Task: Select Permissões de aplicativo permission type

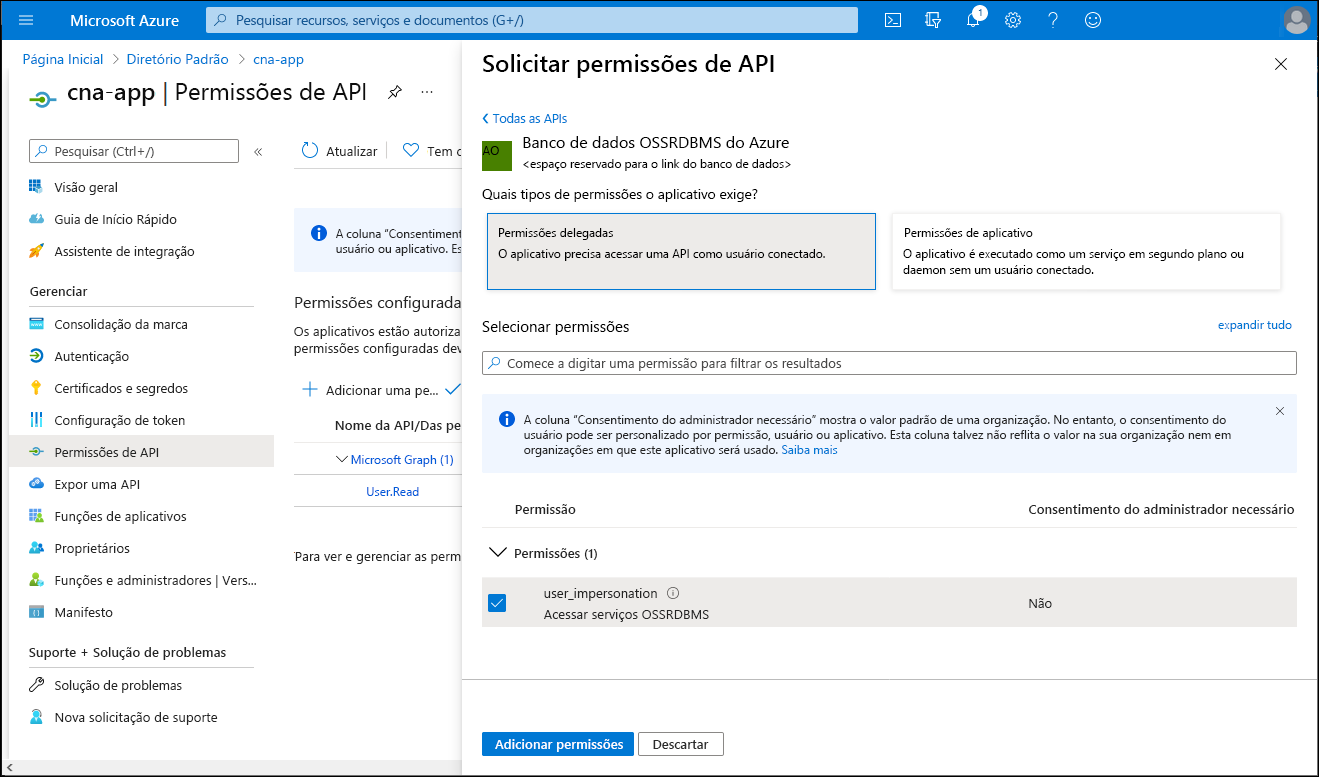Action: 1086,252
